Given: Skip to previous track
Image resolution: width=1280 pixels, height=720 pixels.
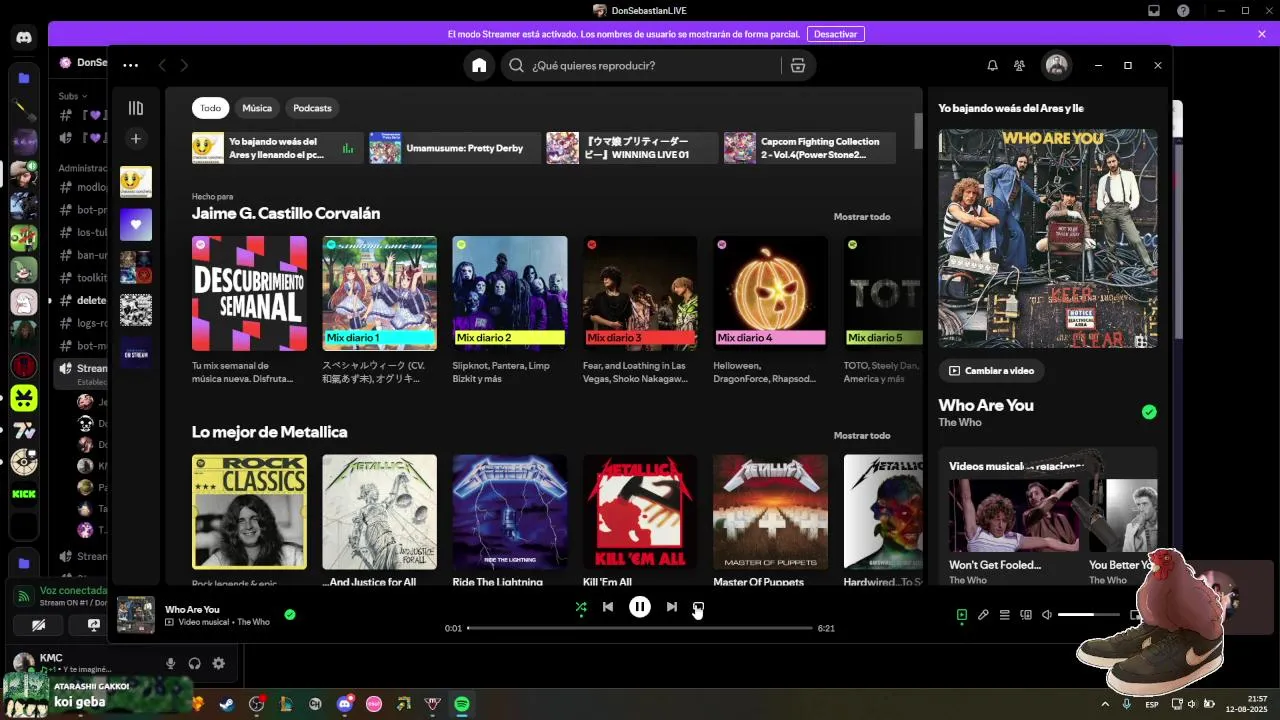Looking at the screenshot, I should pos(608,607).
